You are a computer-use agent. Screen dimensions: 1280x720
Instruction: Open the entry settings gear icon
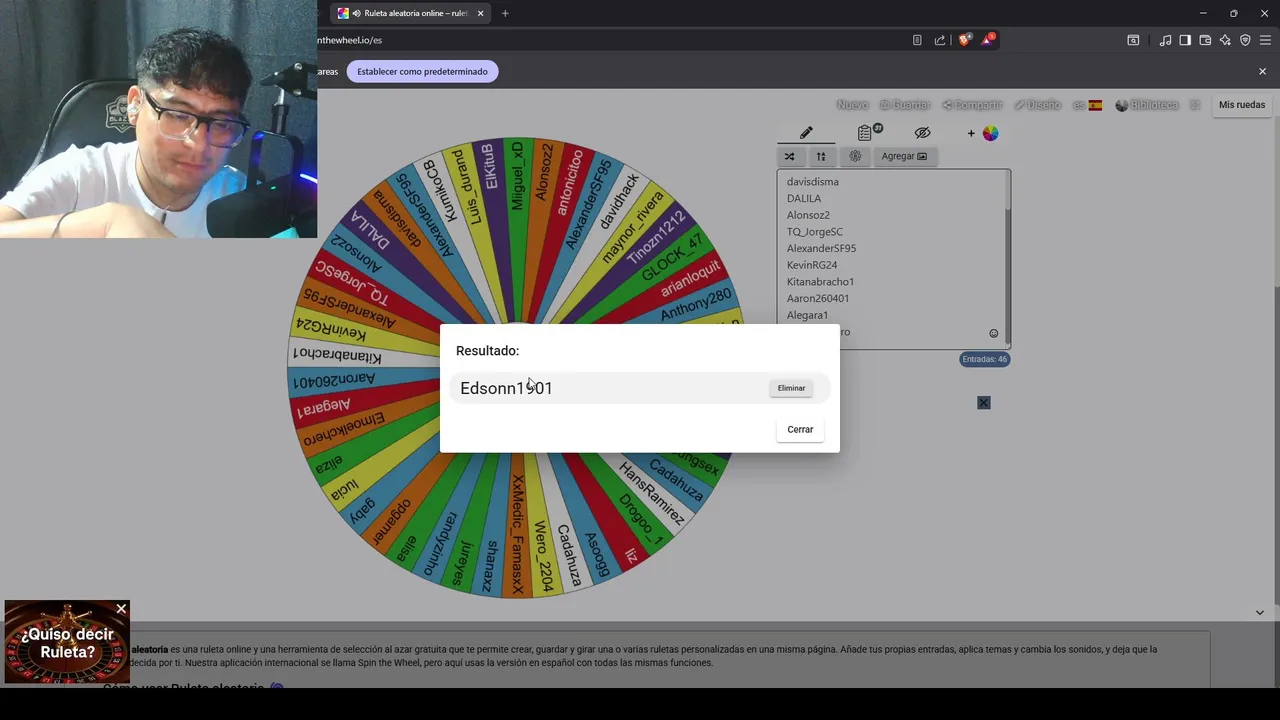coord(855,156)
